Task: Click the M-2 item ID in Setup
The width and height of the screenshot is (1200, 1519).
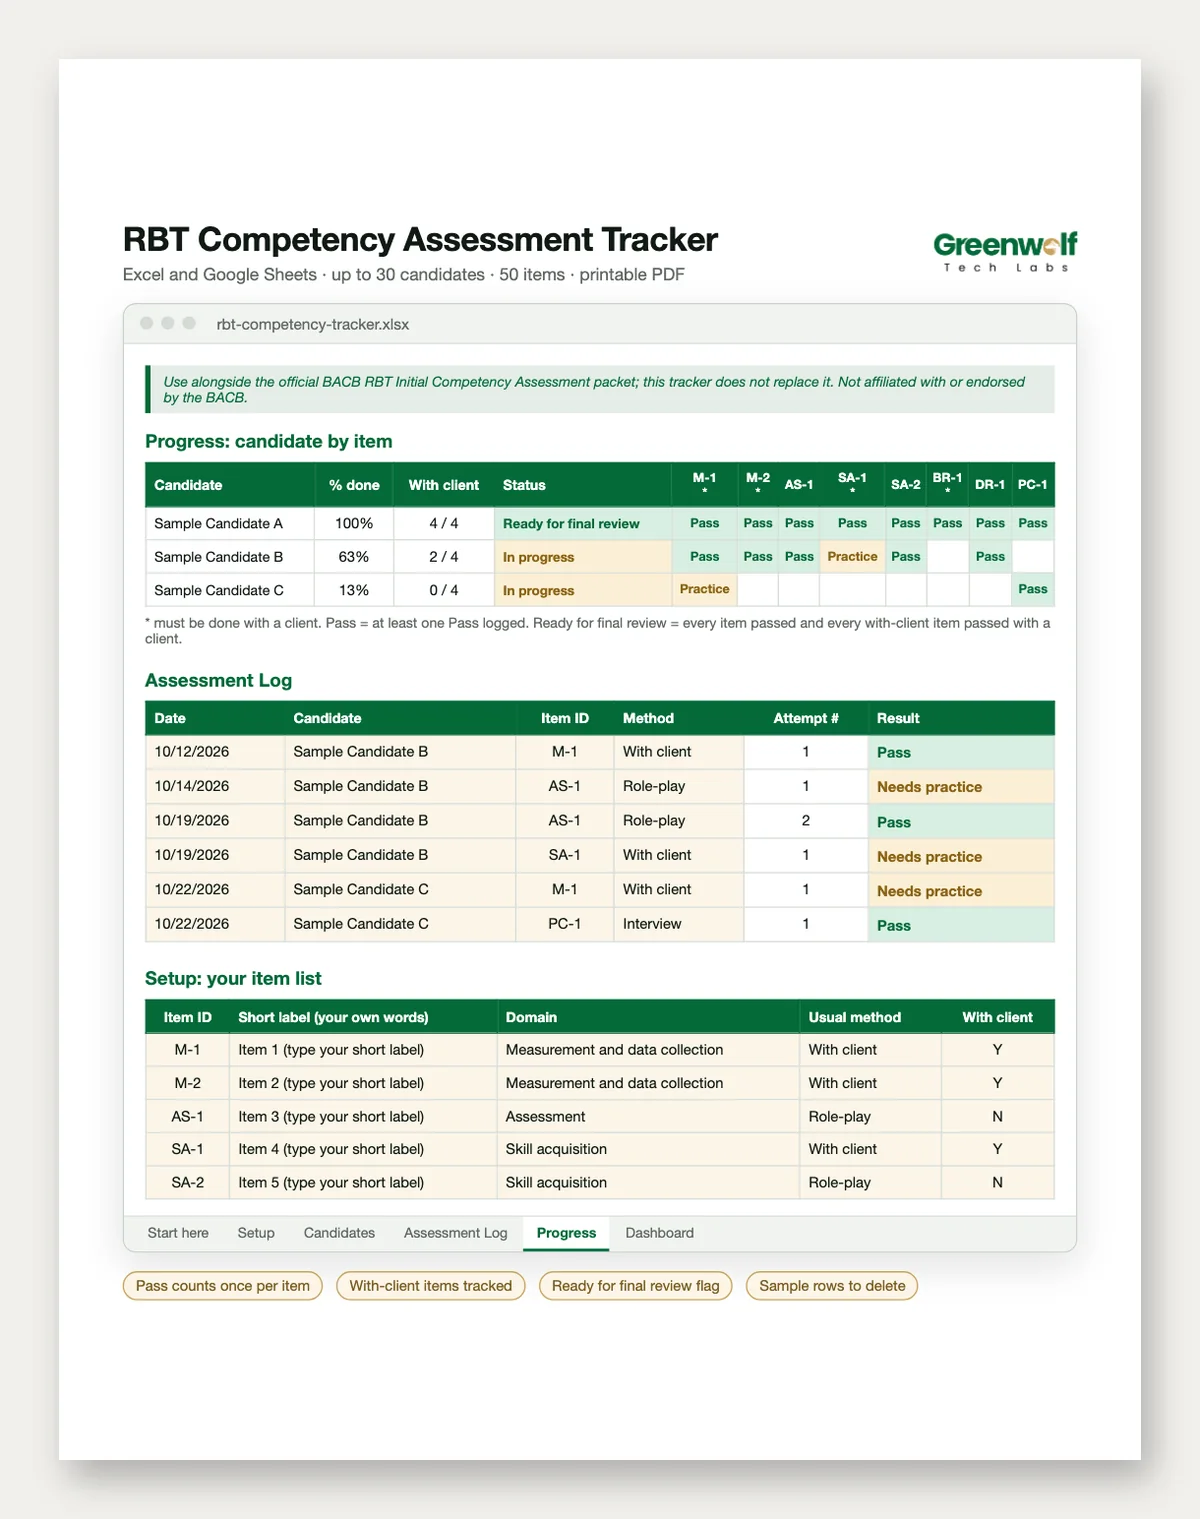Action: 187,1083
